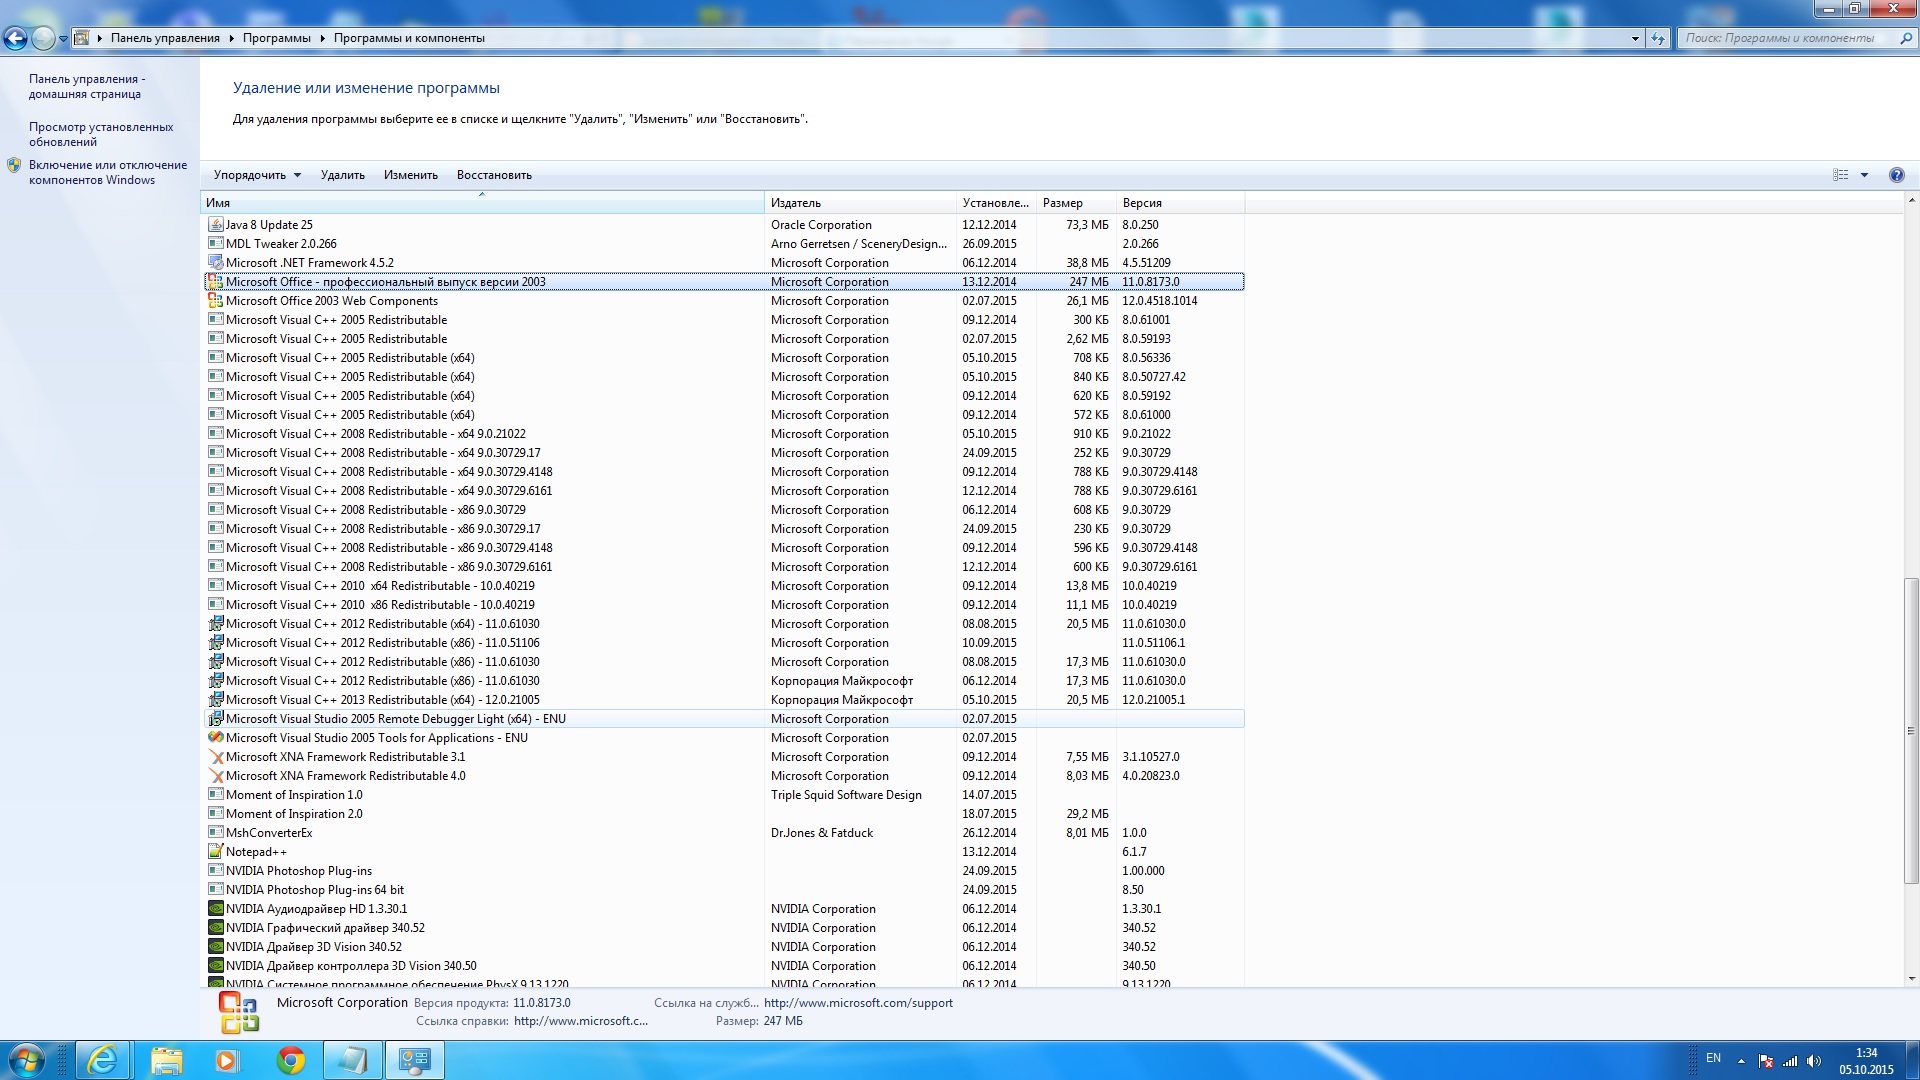Click the Back navigation arrow

[16, 38]
